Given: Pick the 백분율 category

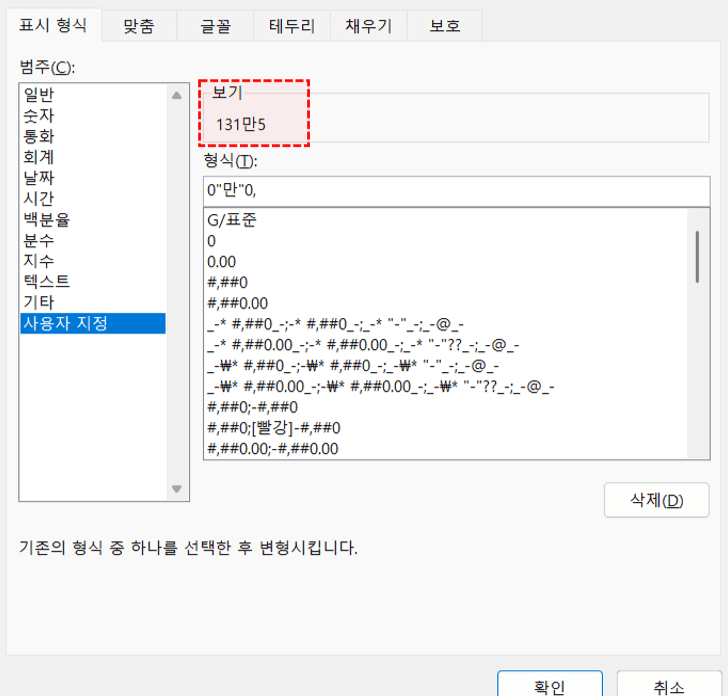Looking at the screenshot, I should 93,219.
